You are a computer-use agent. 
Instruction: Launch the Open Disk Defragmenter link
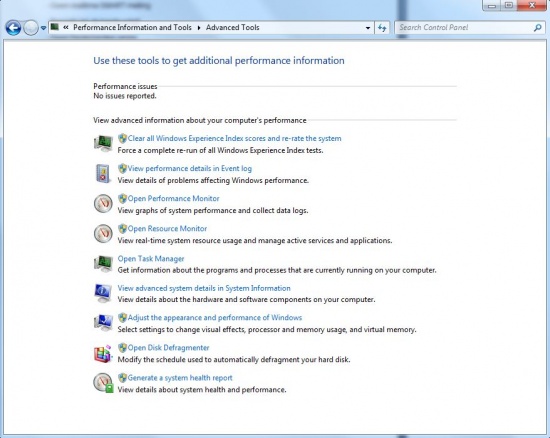(168, 348)
